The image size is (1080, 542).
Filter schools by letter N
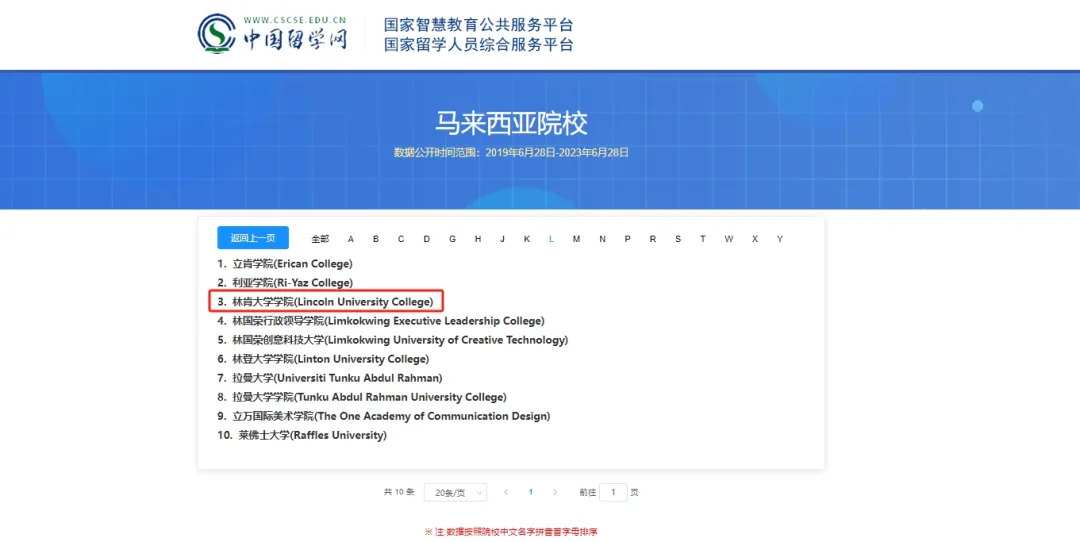[x=603, y=239]
